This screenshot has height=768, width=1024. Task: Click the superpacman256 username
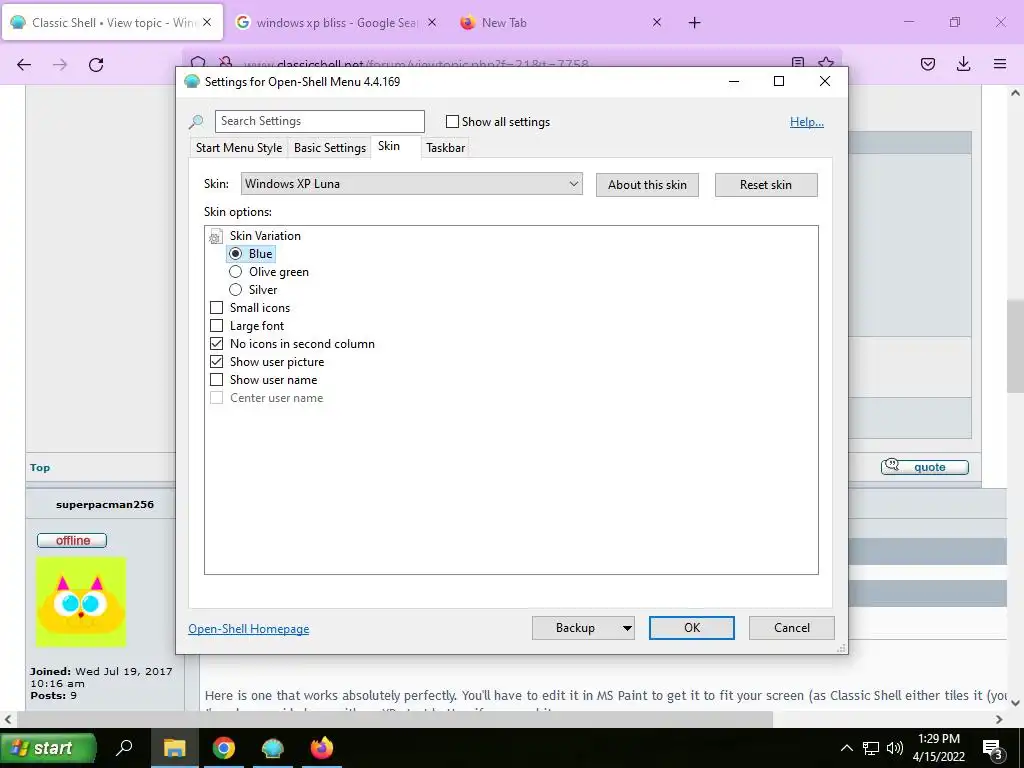click(x=105, y=504)
